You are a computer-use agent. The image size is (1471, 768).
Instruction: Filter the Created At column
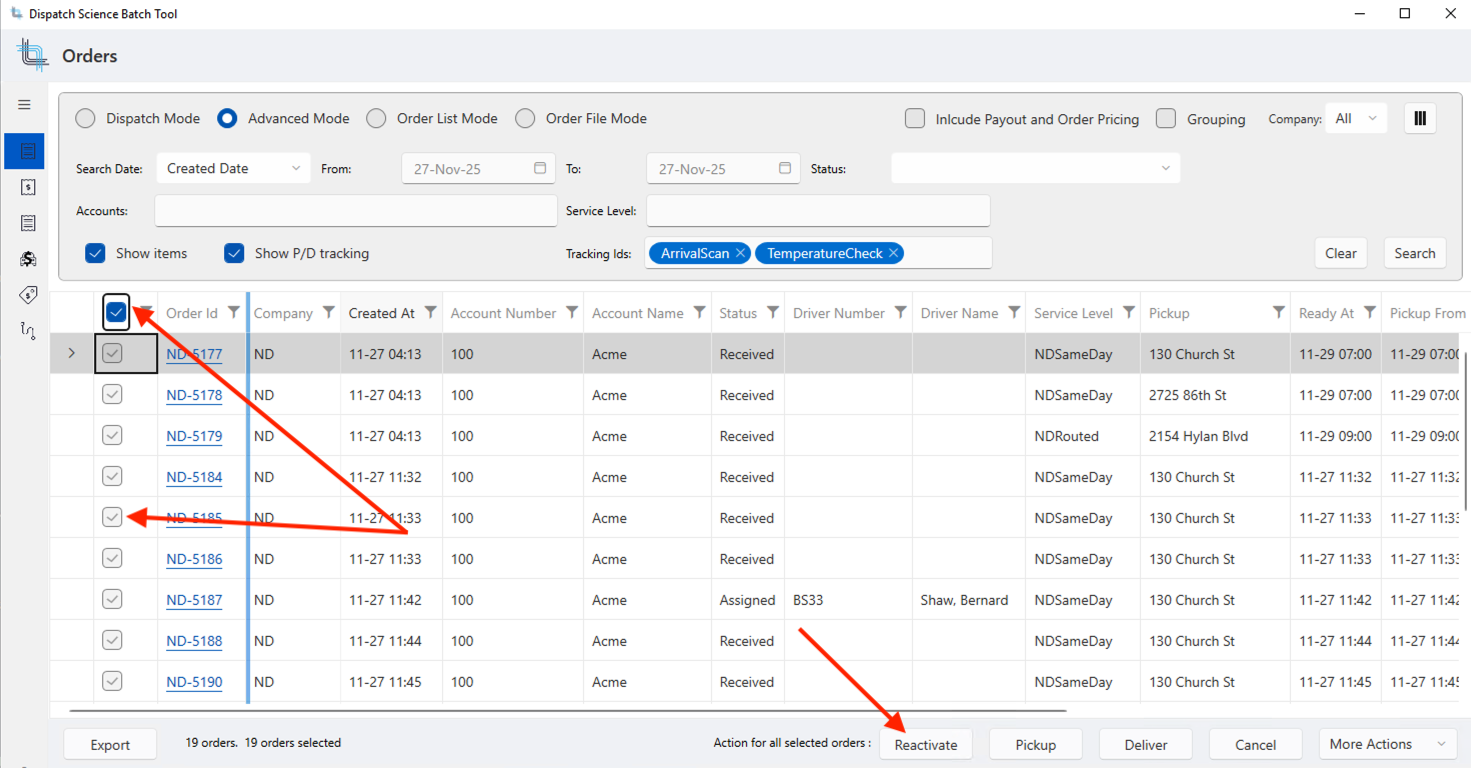click(x=431, y=313)
